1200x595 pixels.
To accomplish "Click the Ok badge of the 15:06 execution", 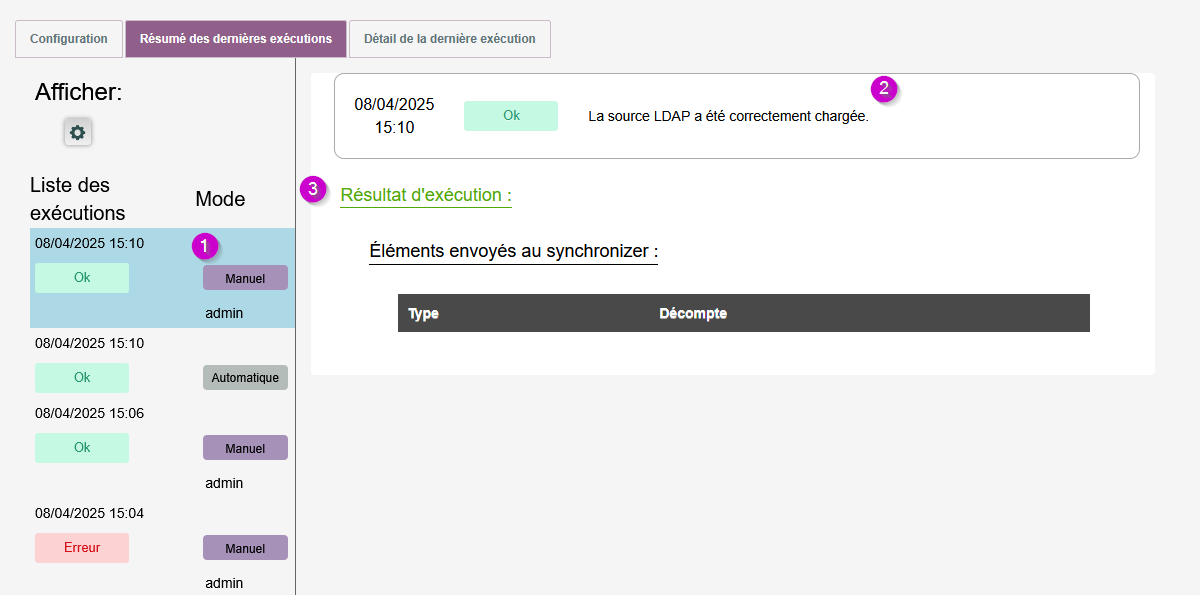I will 82,448.
